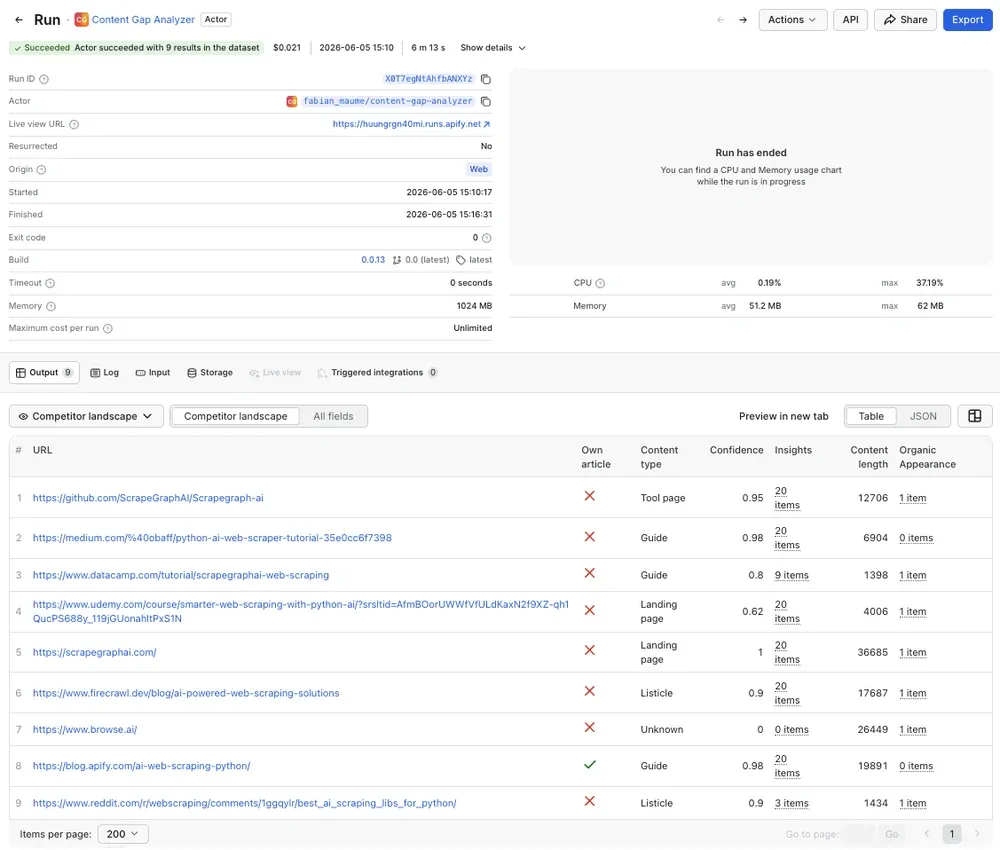
Task: Open the Content Gap Analyzer actor link
Action: pyautogui.click(x=143, y=20)
